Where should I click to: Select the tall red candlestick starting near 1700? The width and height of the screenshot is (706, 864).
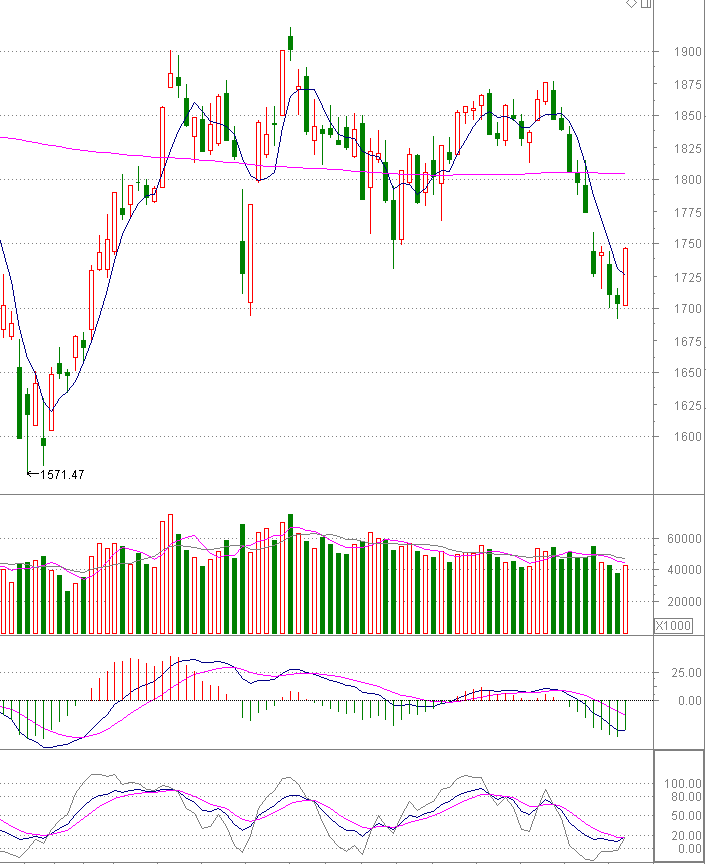point(251,254)
